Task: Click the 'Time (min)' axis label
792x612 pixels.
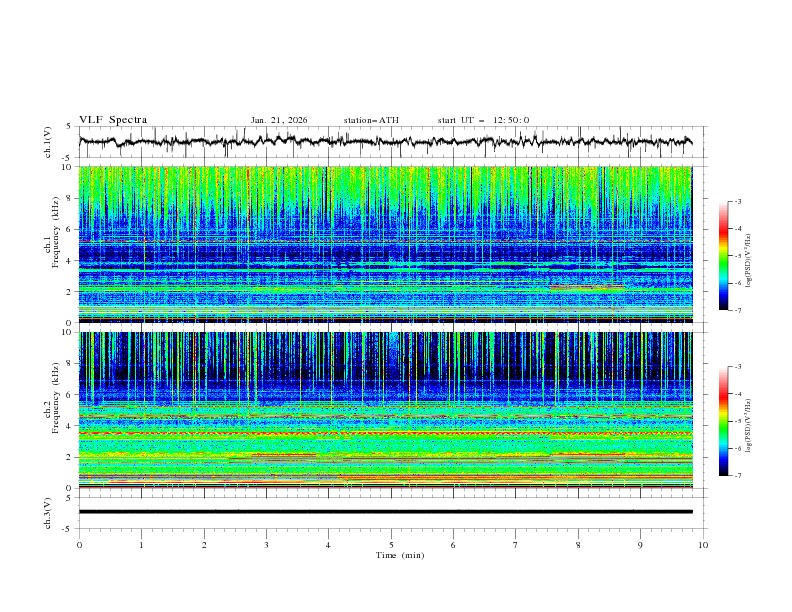Action: pyautogui.click(x=400, y=555)
